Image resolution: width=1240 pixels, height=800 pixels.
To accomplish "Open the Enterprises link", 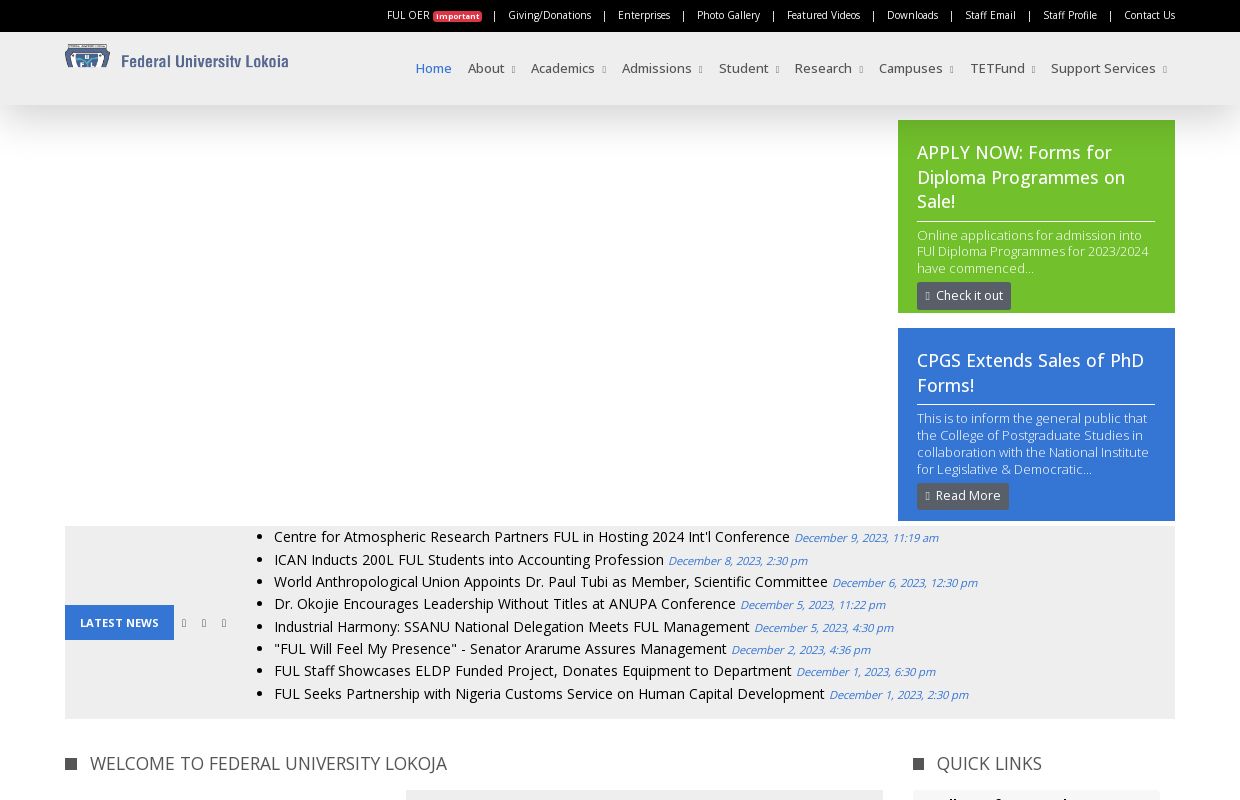I will coord(644,15).
